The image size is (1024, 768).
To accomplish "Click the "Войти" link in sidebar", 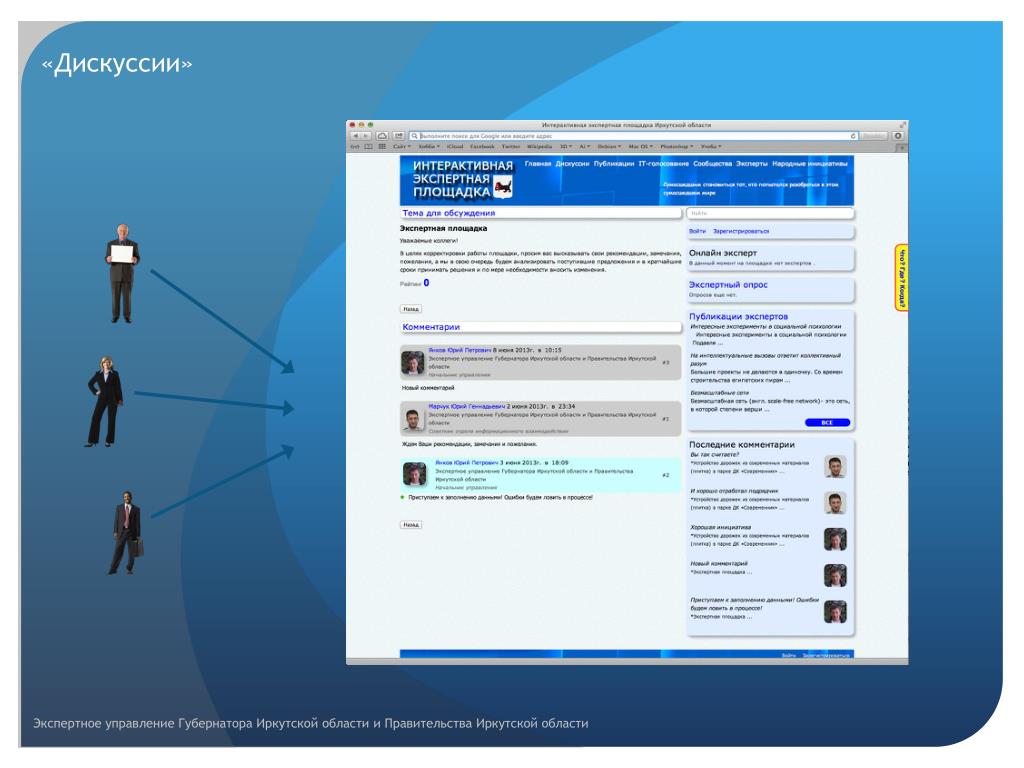I will [x=697, y=231].
